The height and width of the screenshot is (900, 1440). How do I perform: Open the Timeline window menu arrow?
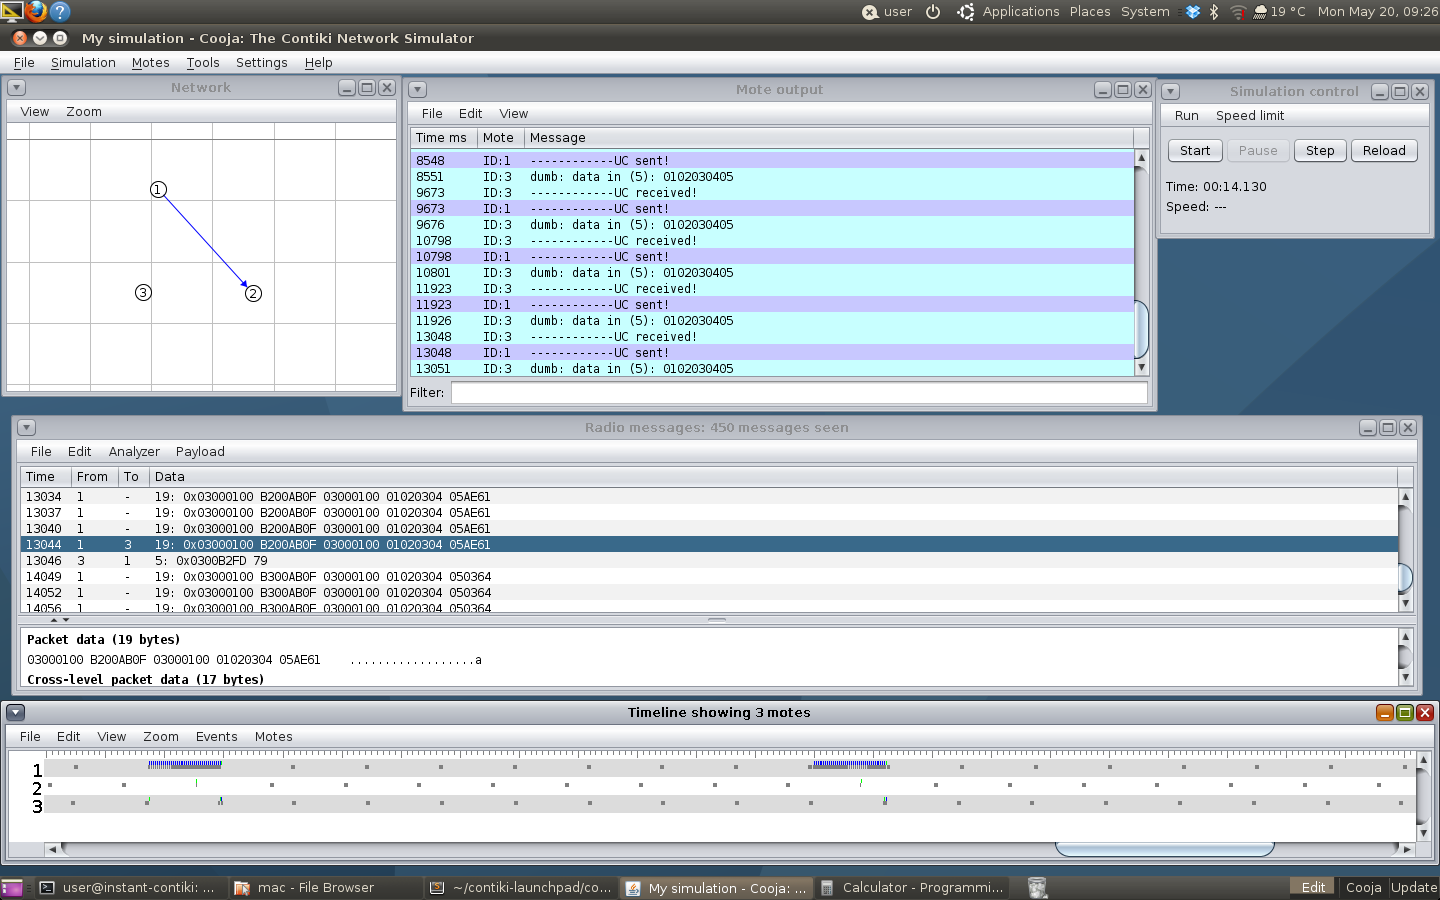(15, 713)
